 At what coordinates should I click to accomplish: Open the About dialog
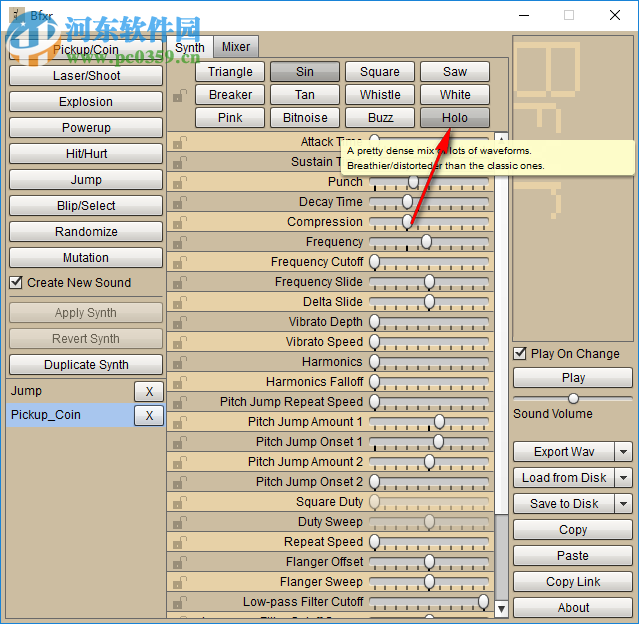tap(573, 608)
